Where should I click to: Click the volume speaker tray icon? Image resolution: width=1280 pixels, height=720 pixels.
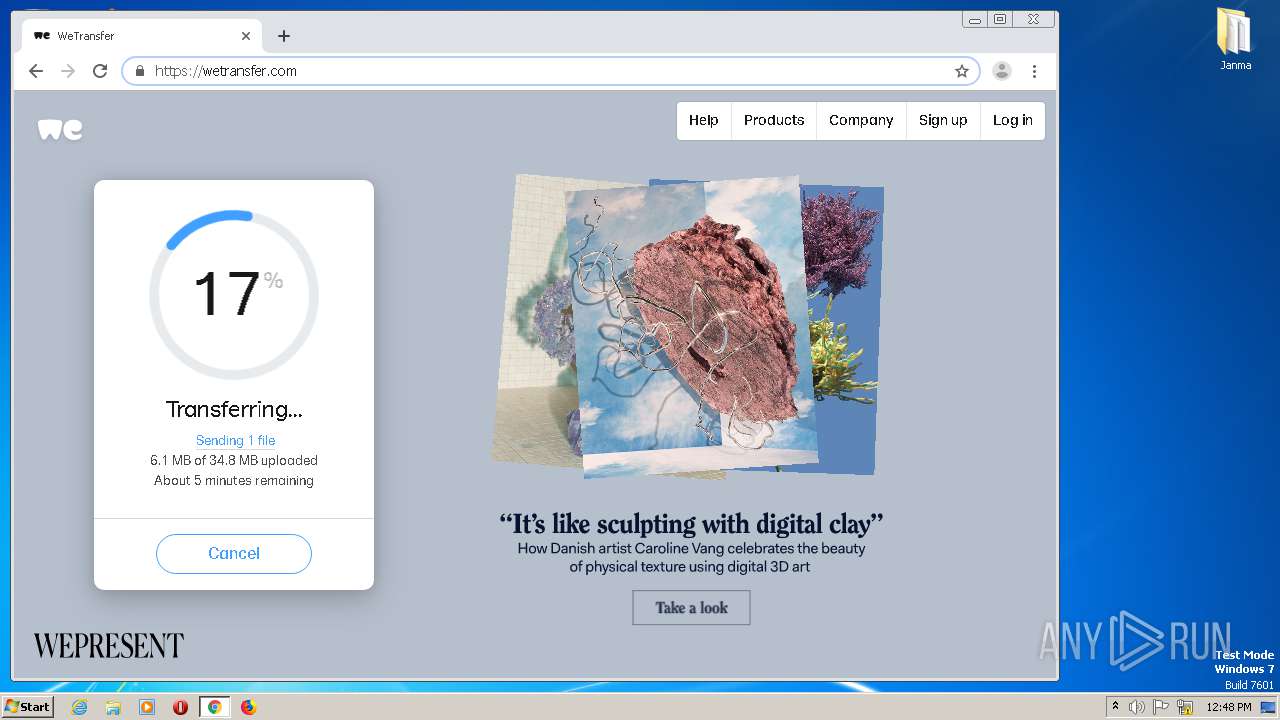point(1137,707)
